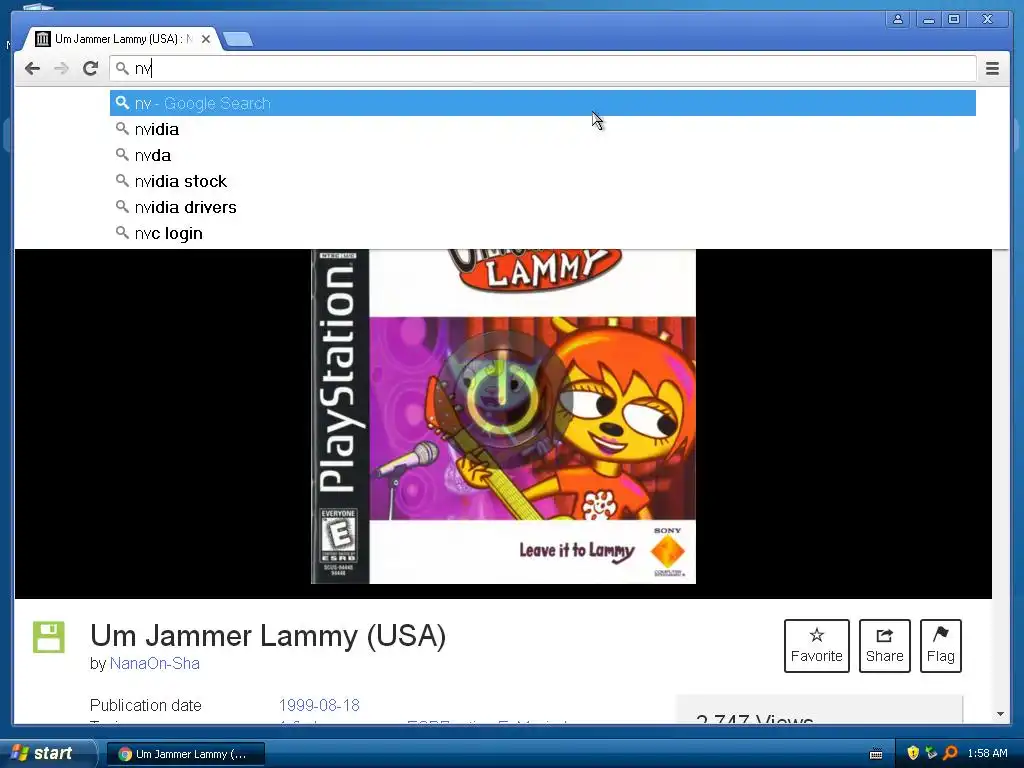Click the security shield tray icon
This screenshot has width=1024, height=768.
tap(913, 754)
